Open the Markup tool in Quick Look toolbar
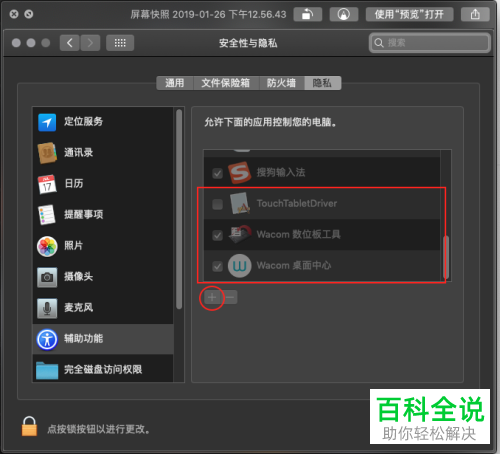Image resolution: width=500 pixels, height=454 pixels. point(344,14)
